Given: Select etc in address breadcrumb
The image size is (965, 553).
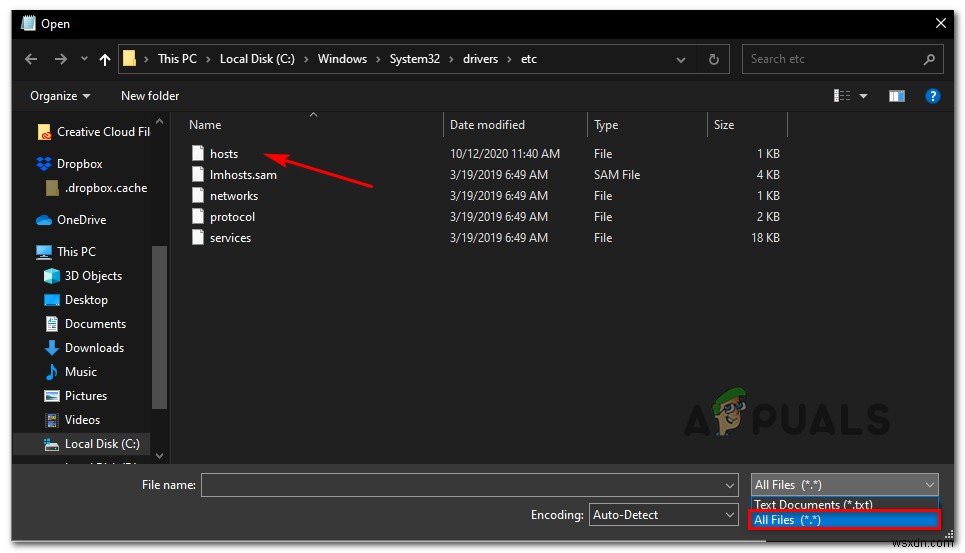Looking at the screenshot, I should (529, 59).
